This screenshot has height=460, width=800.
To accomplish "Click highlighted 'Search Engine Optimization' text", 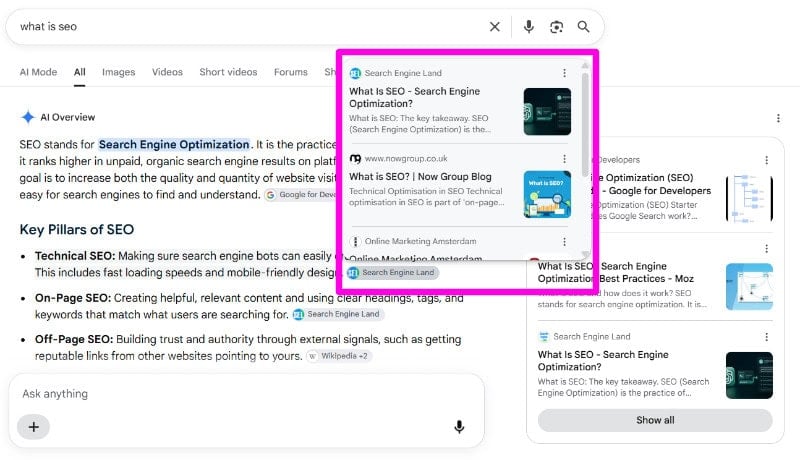I will click(x=174, y=144).
